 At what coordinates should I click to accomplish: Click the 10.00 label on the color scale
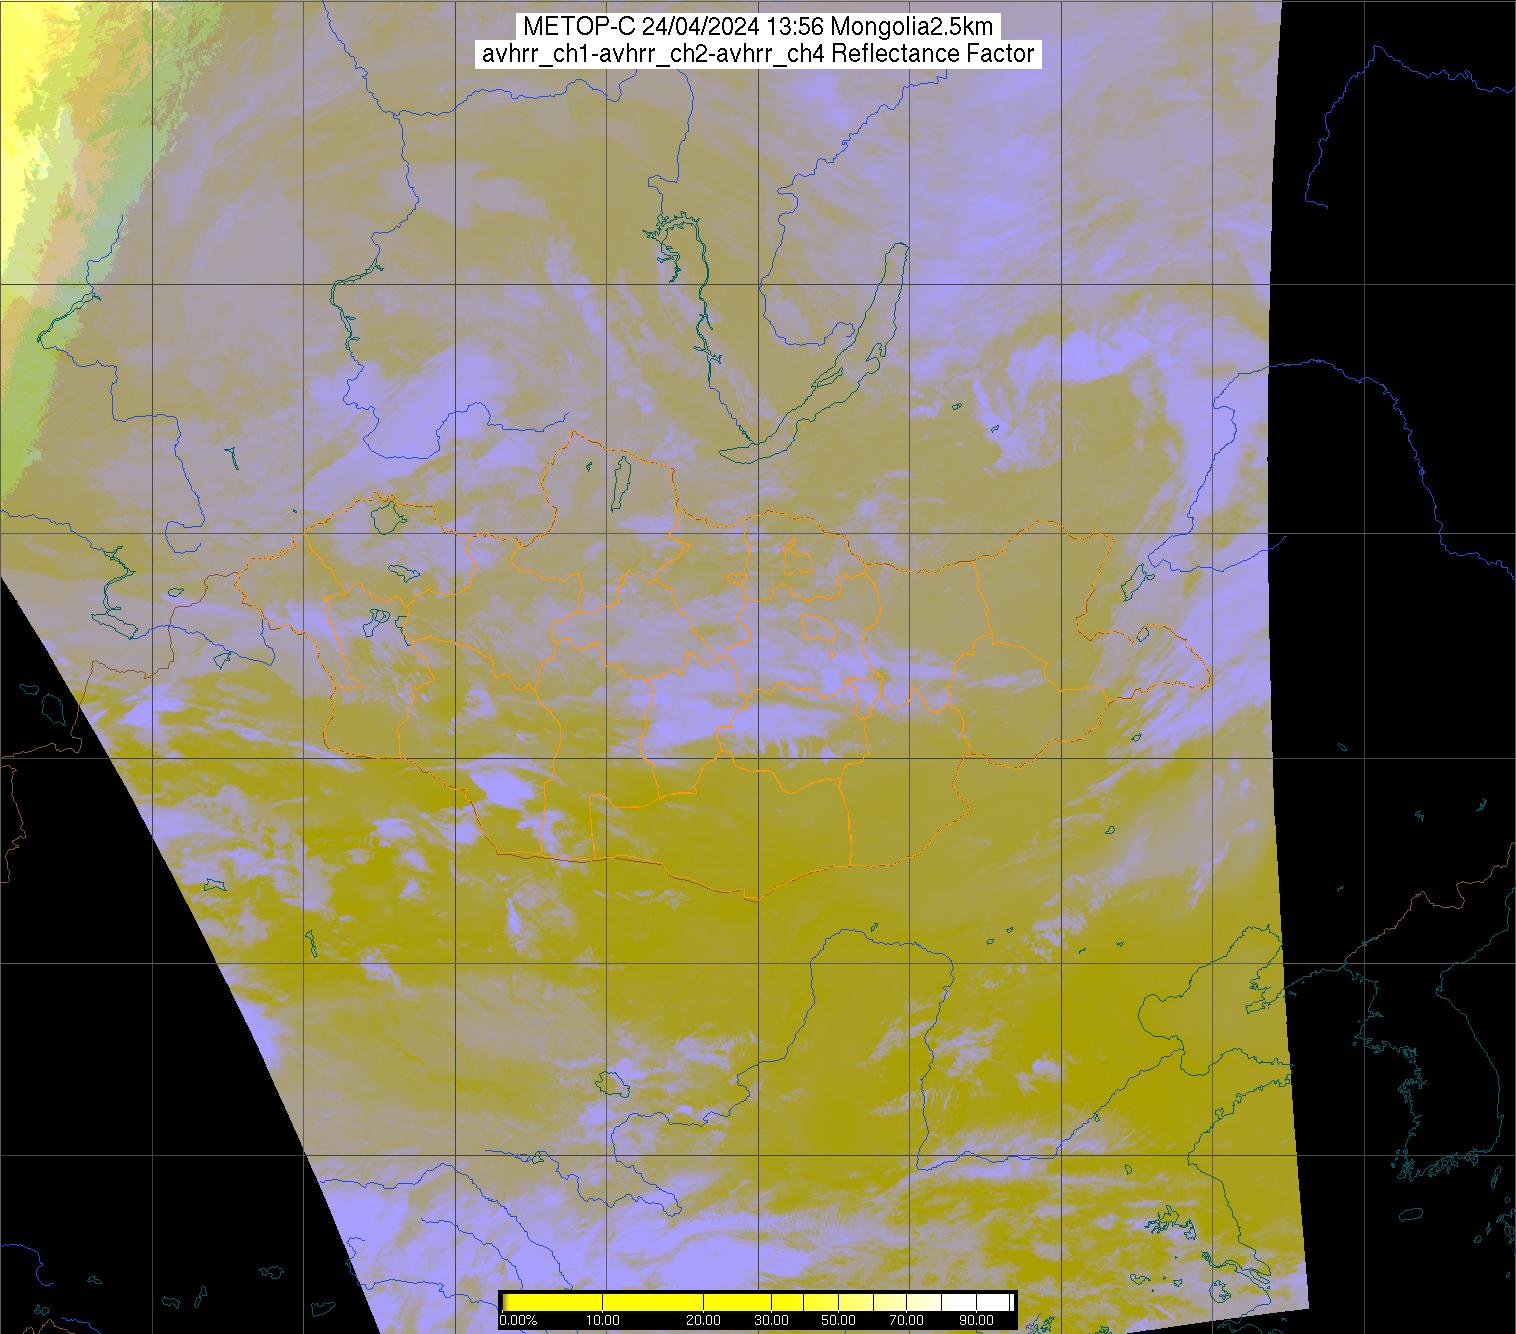point(603,1320)
